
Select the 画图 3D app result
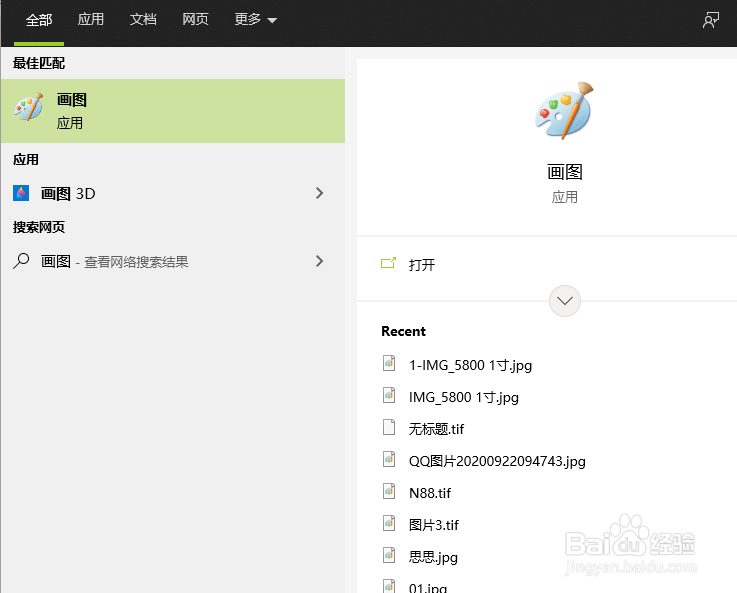click(x=173, y=193)
